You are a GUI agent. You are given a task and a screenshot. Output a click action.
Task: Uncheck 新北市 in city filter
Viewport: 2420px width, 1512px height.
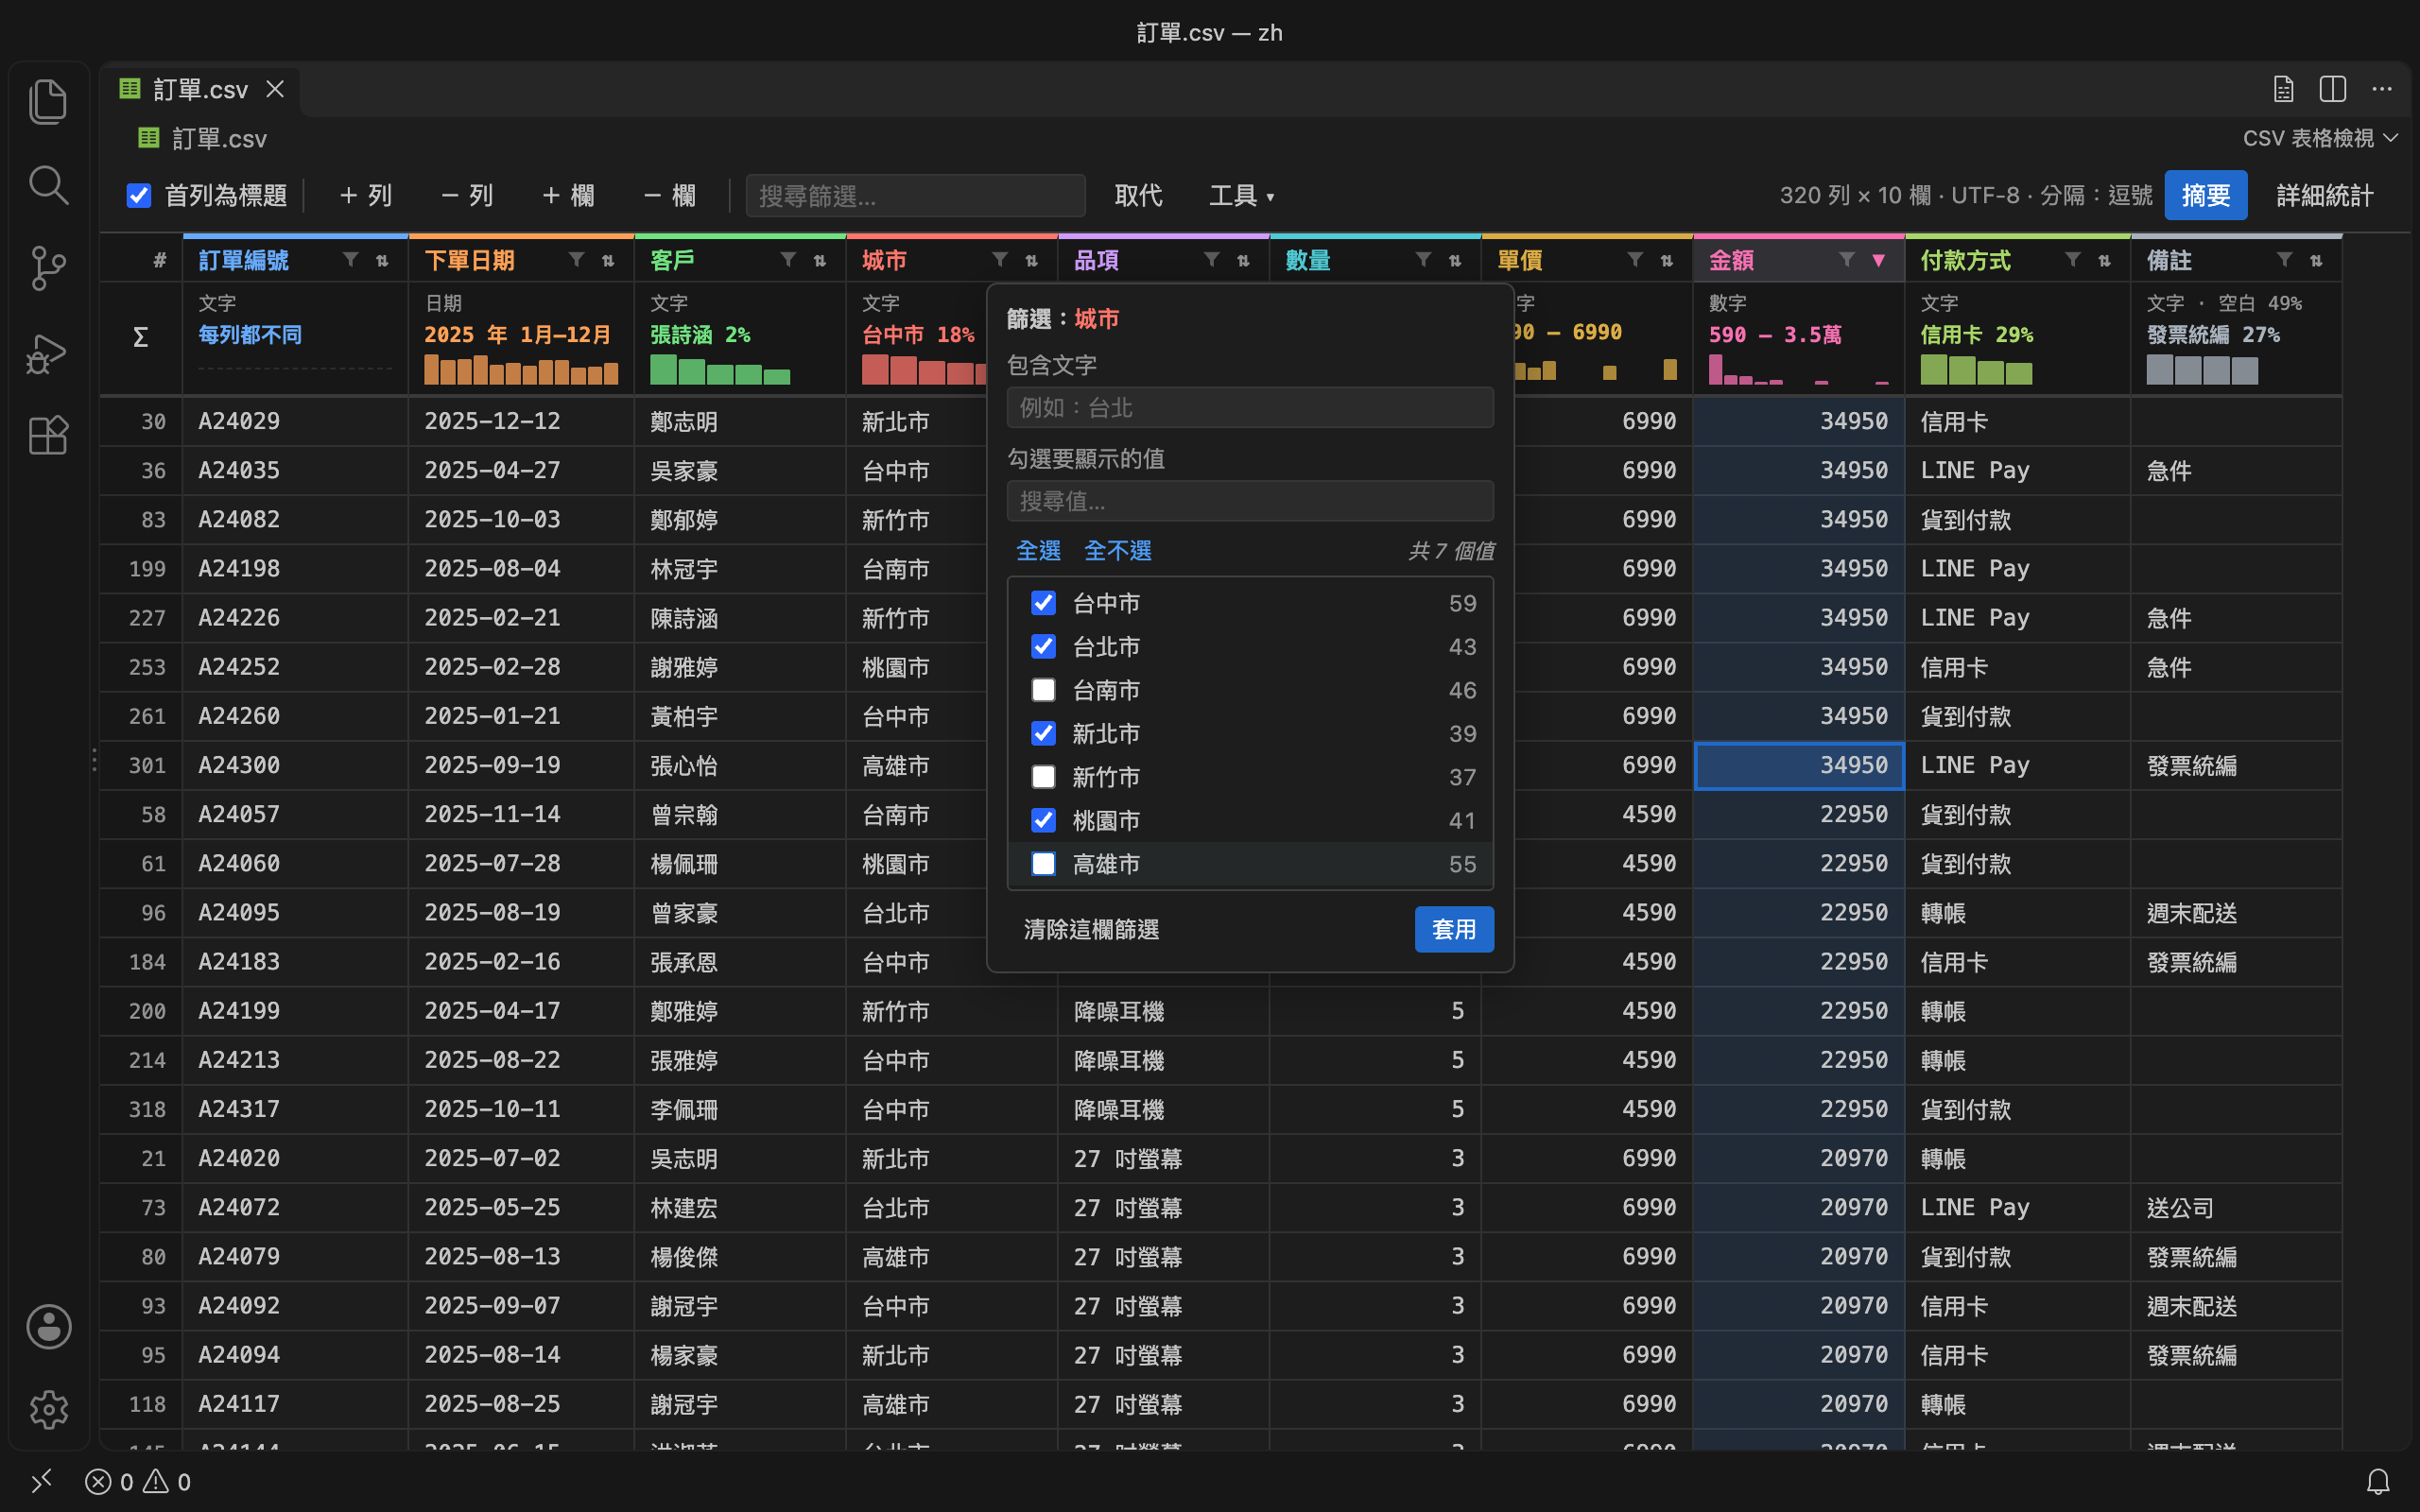(x=1043, y=733)
